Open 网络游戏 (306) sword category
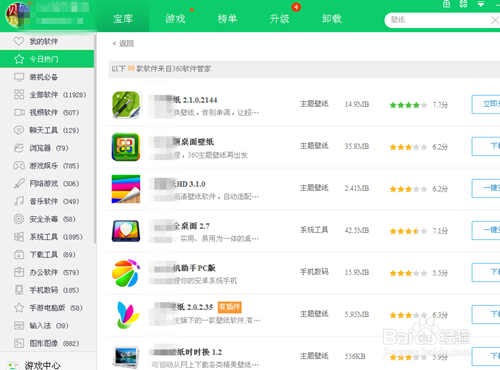This screenshot has width=500, height=370. (47, 183)
